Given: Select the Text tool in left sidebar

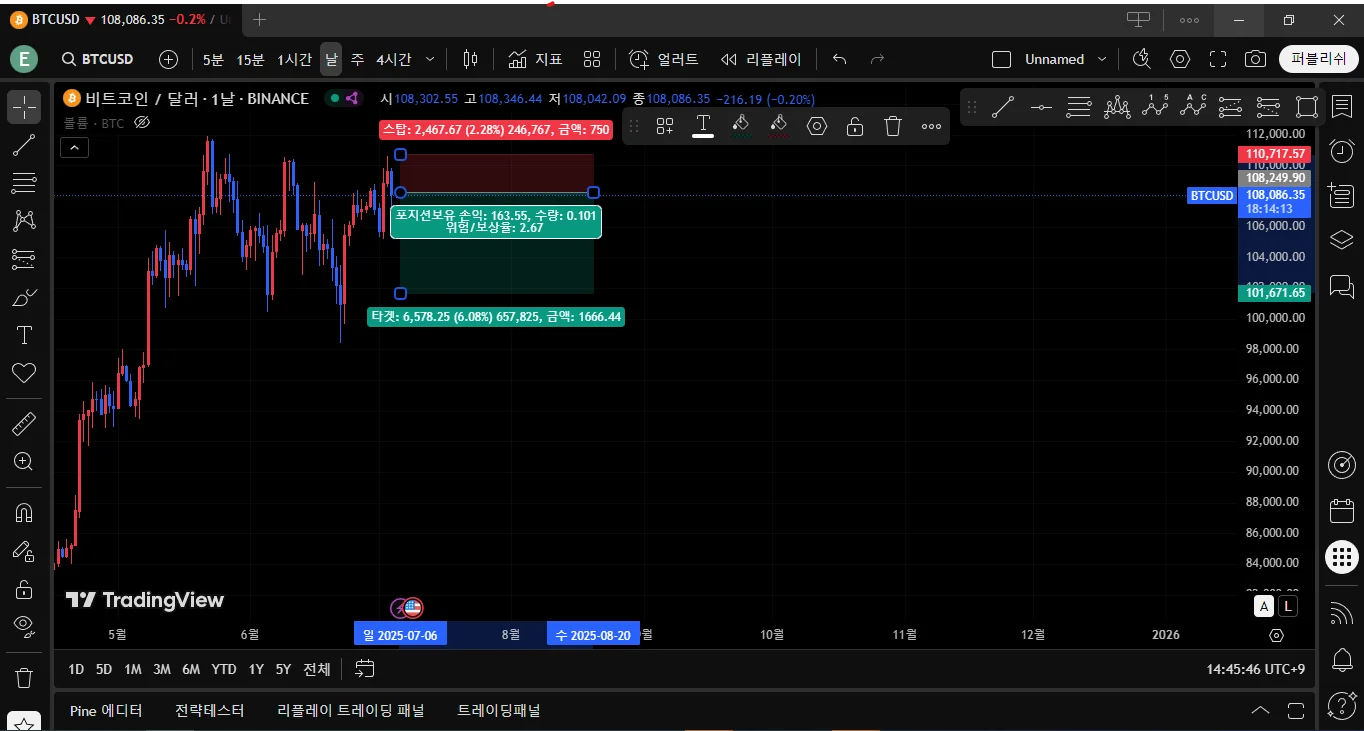Looking at the screenshot, I should pos(24,335).
